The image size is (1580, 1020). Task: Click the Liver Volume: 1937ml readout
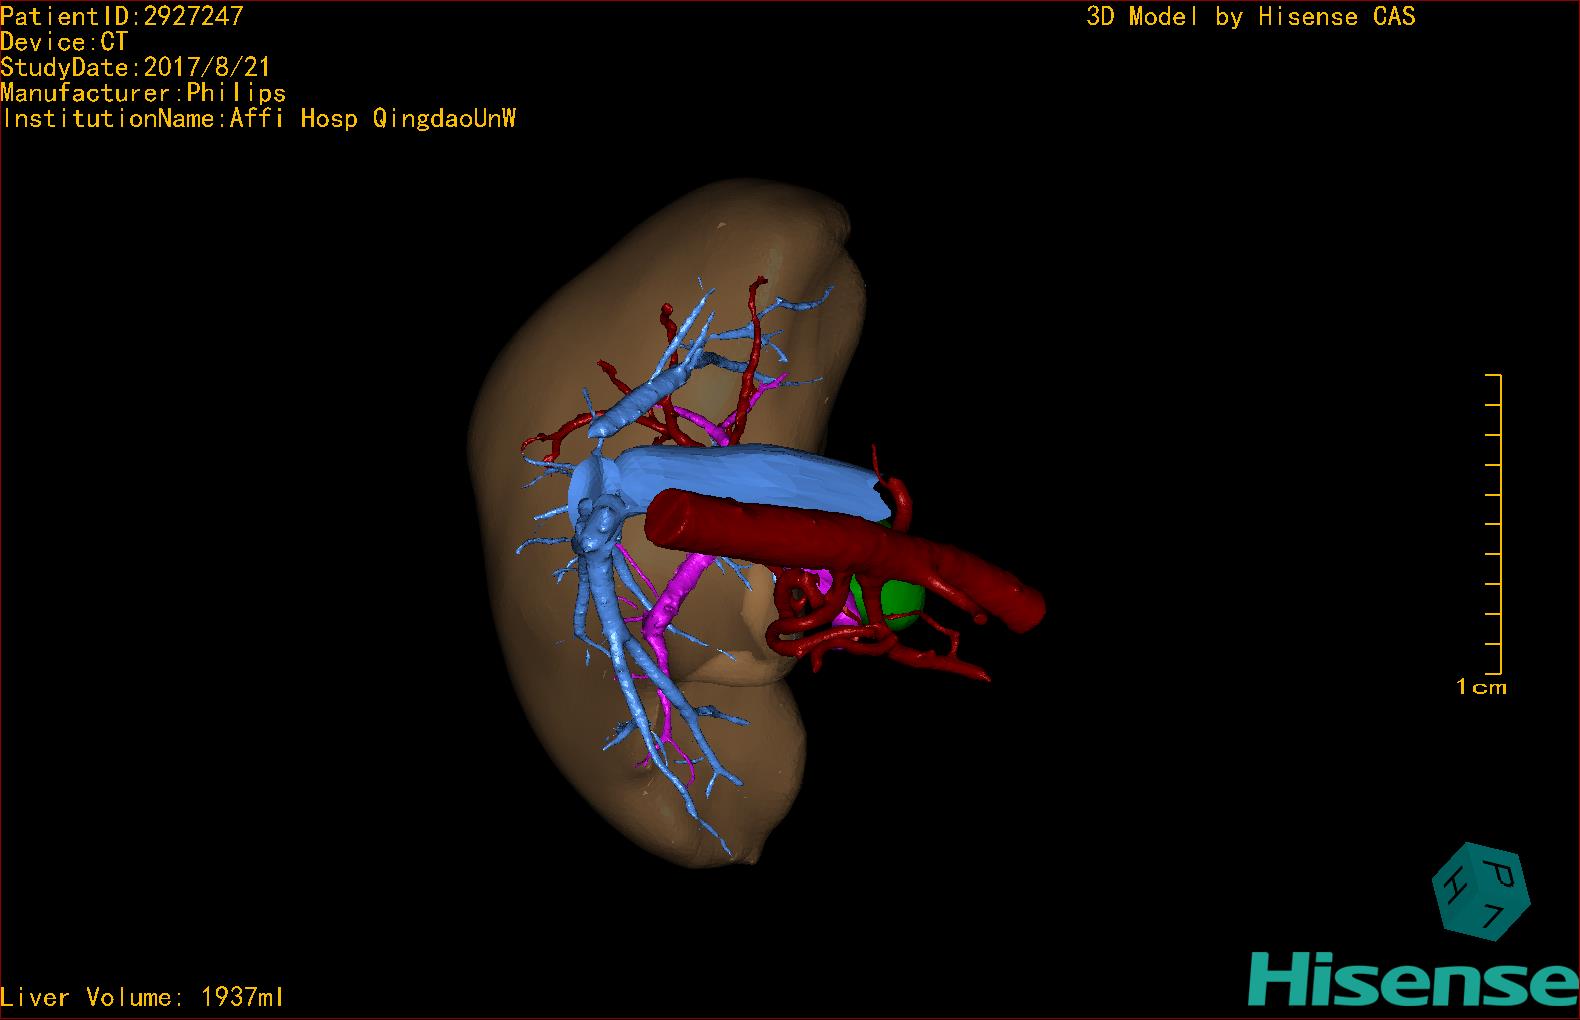click(142, 997)
